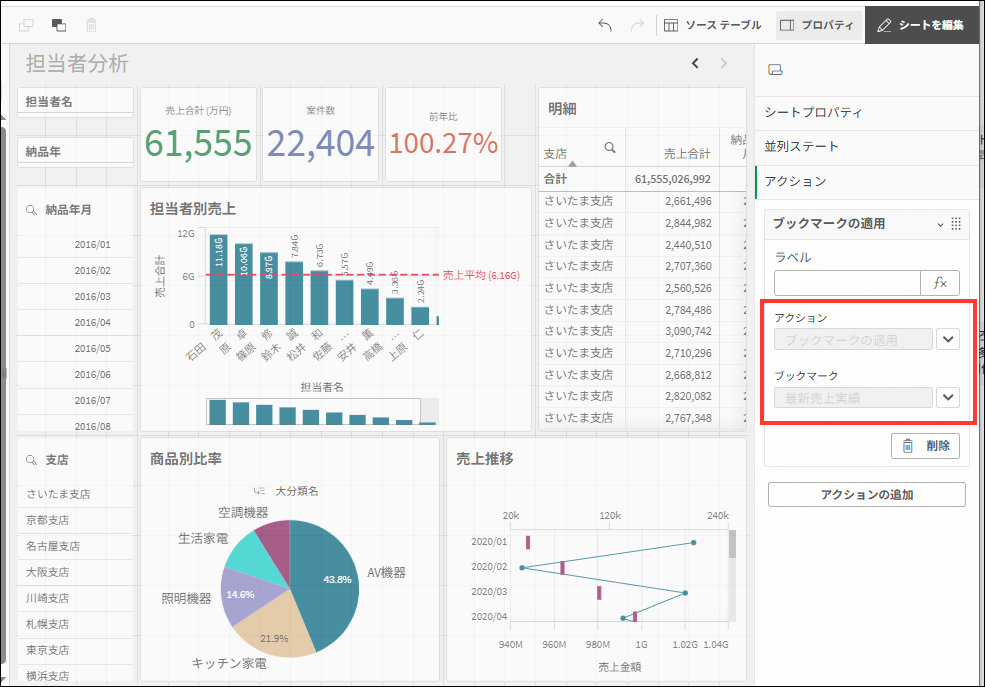The width and height of the screenshot is (985, 687).
Task: Click the undo arrow in top toolbar
Action: tap(605, 25)
